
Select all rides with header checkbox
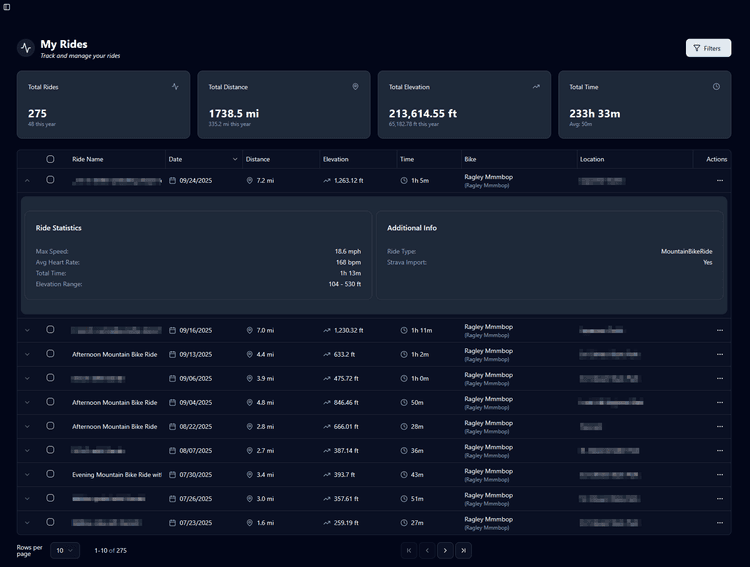click(x=50, y=159)
